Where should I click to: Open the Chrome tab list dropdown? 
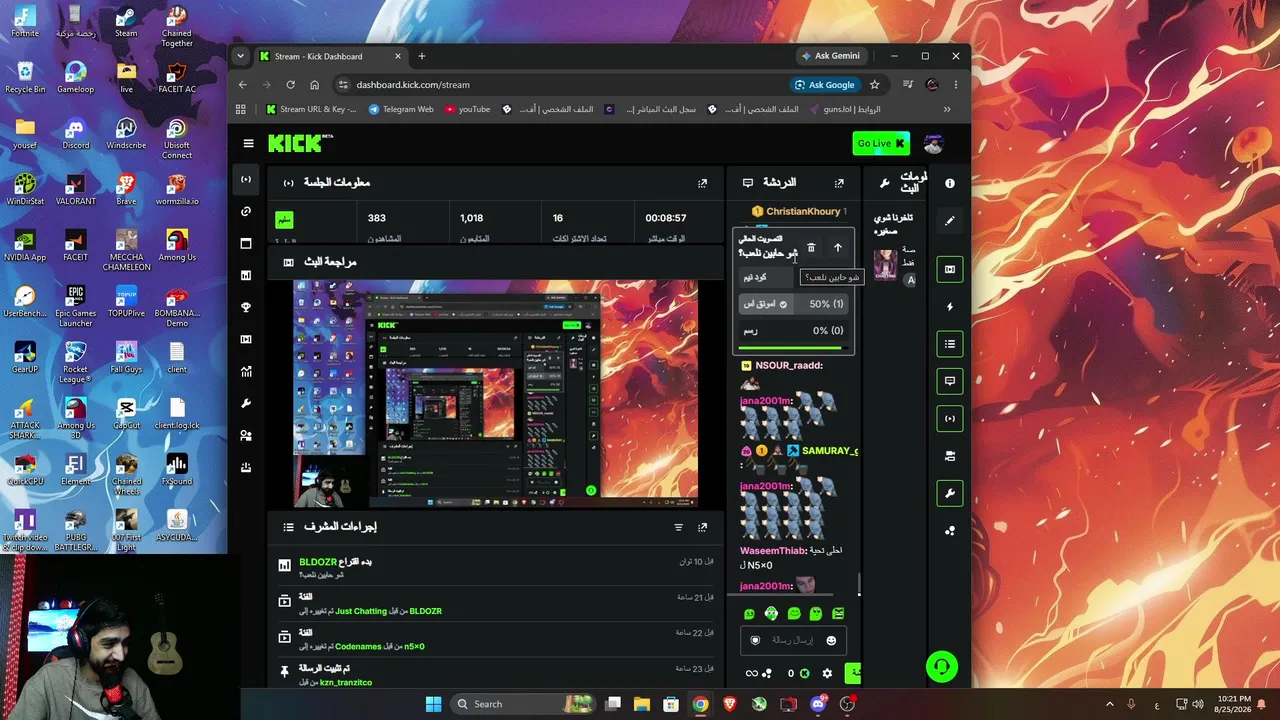point(241,56)
